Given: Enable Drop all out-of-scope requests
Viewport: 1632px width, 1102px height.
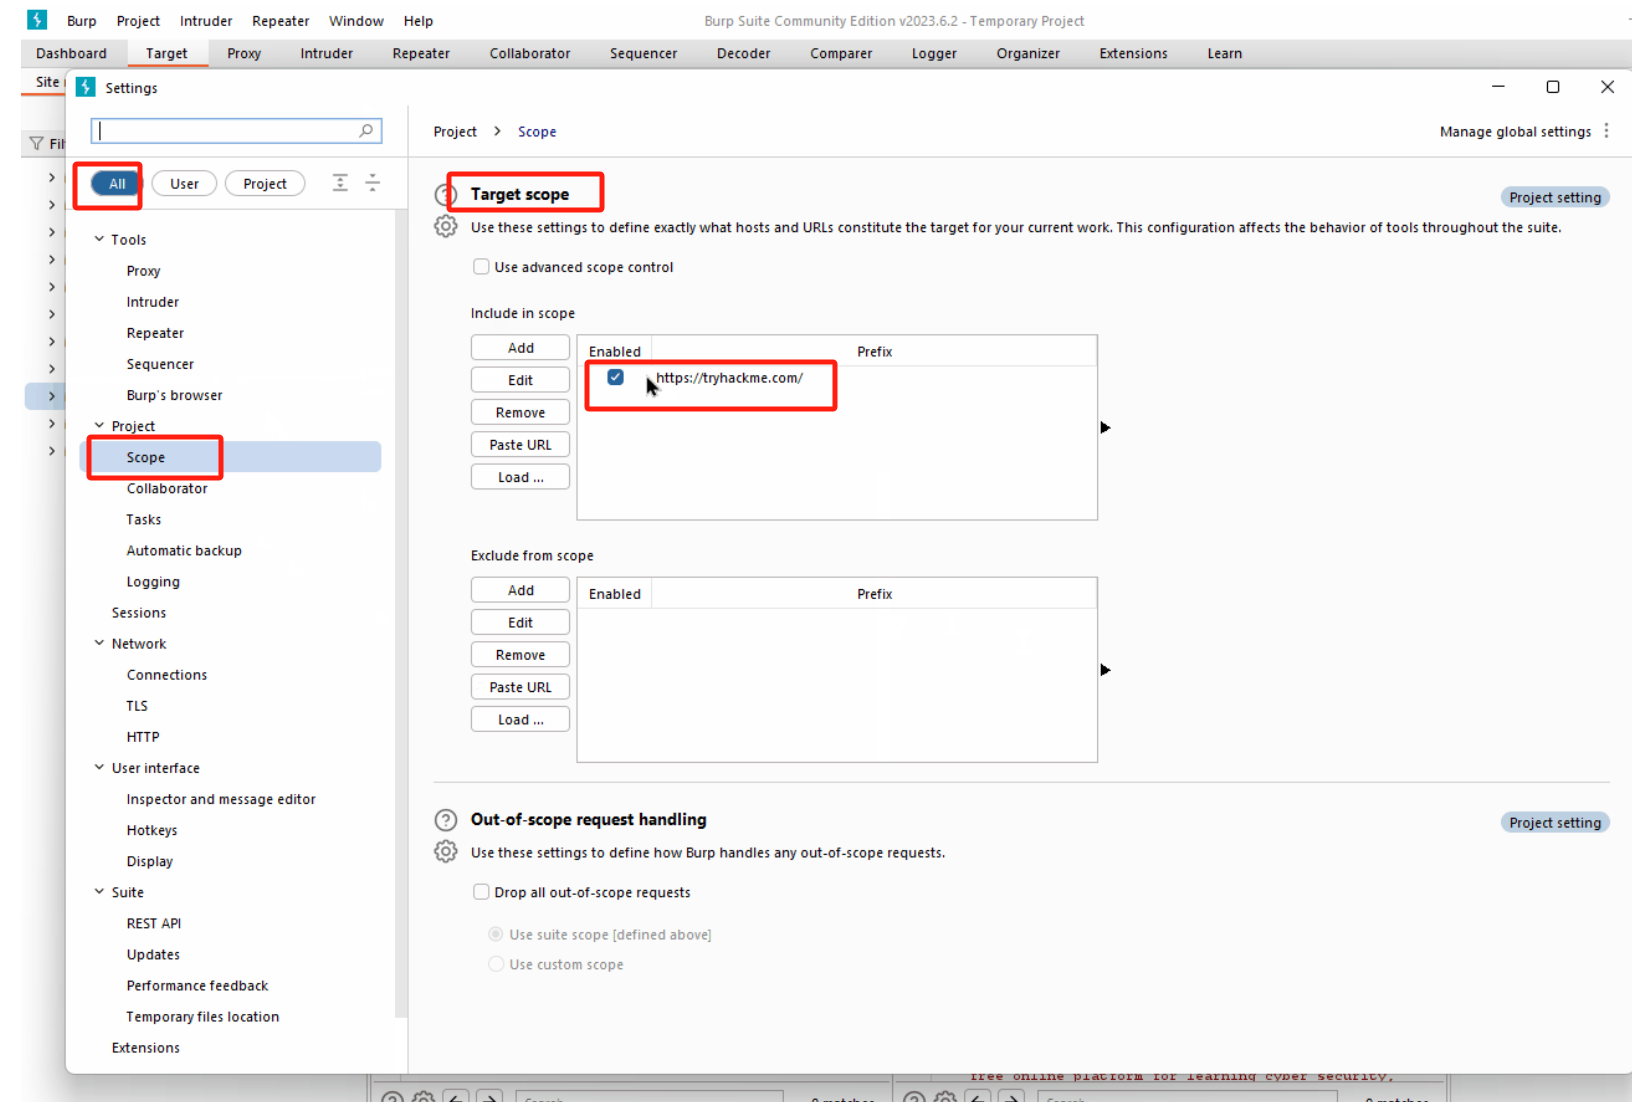Looking at the screenshot, I should 481,892.
